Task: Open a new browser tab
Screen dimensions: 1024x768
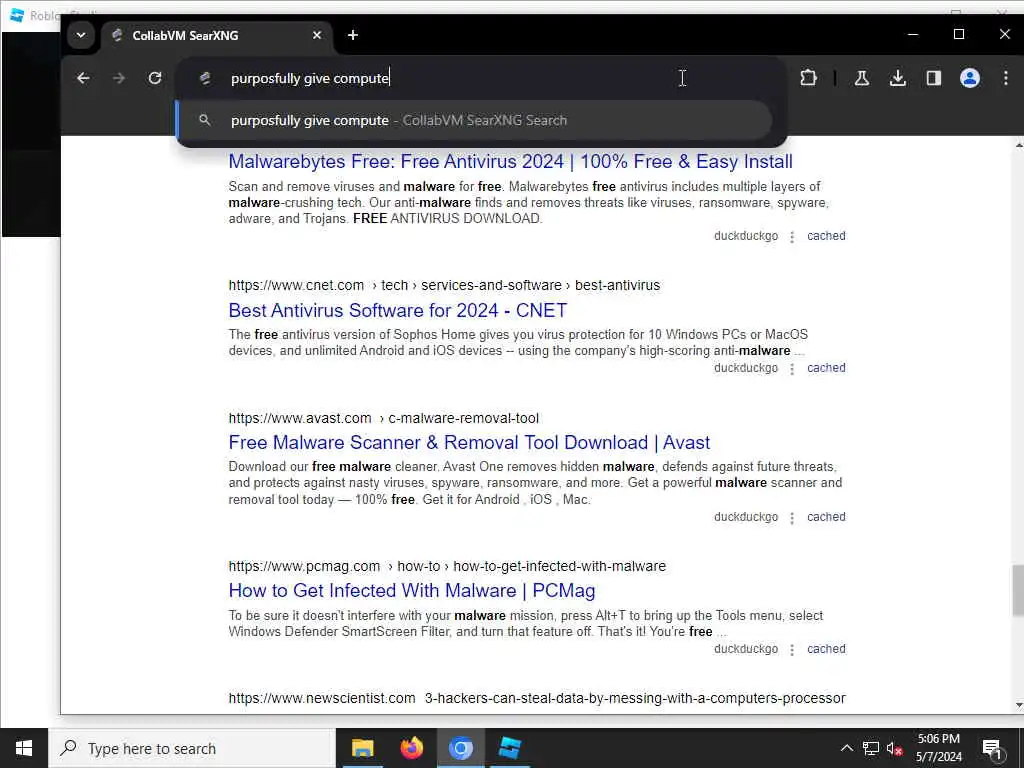Action: [x=353, y=35]
